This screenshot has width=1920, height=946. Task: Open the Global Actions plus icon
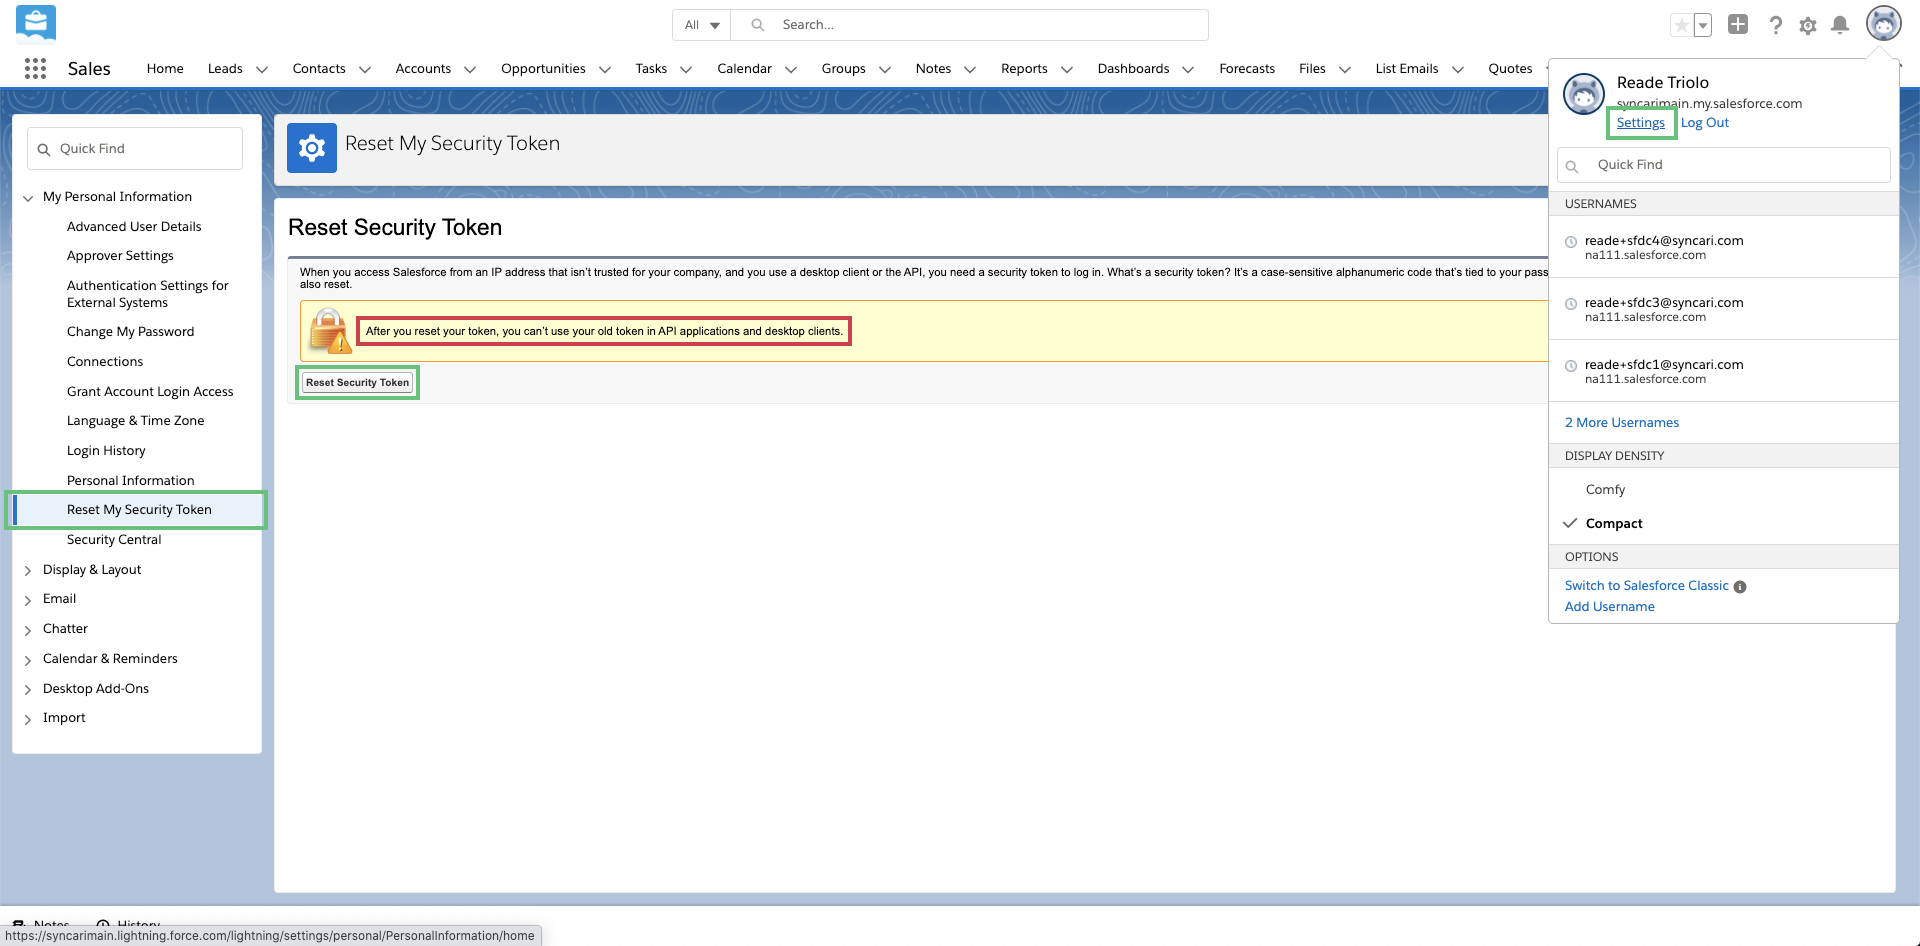(x=1738, y=24)
